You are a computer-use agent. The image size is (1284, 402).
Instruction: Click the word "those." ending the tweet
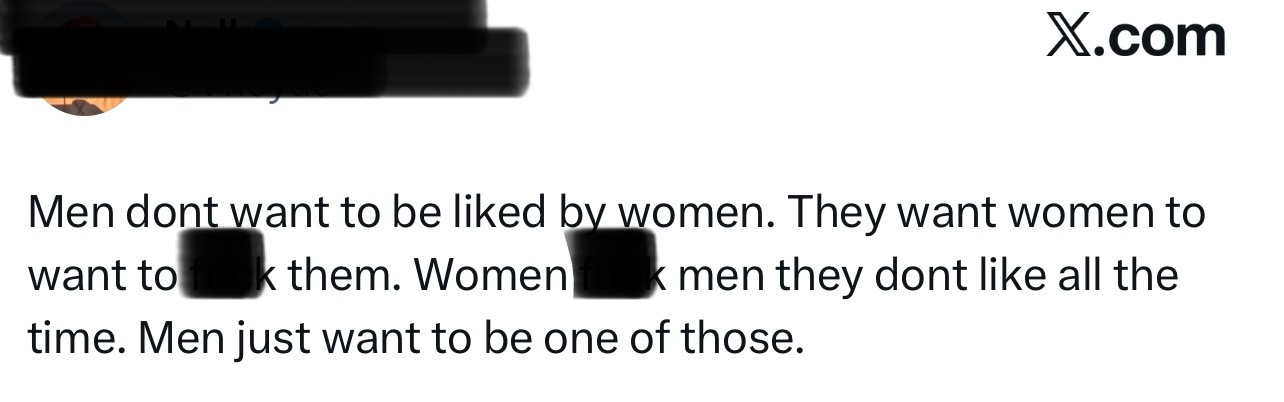(x=742, y=338)
